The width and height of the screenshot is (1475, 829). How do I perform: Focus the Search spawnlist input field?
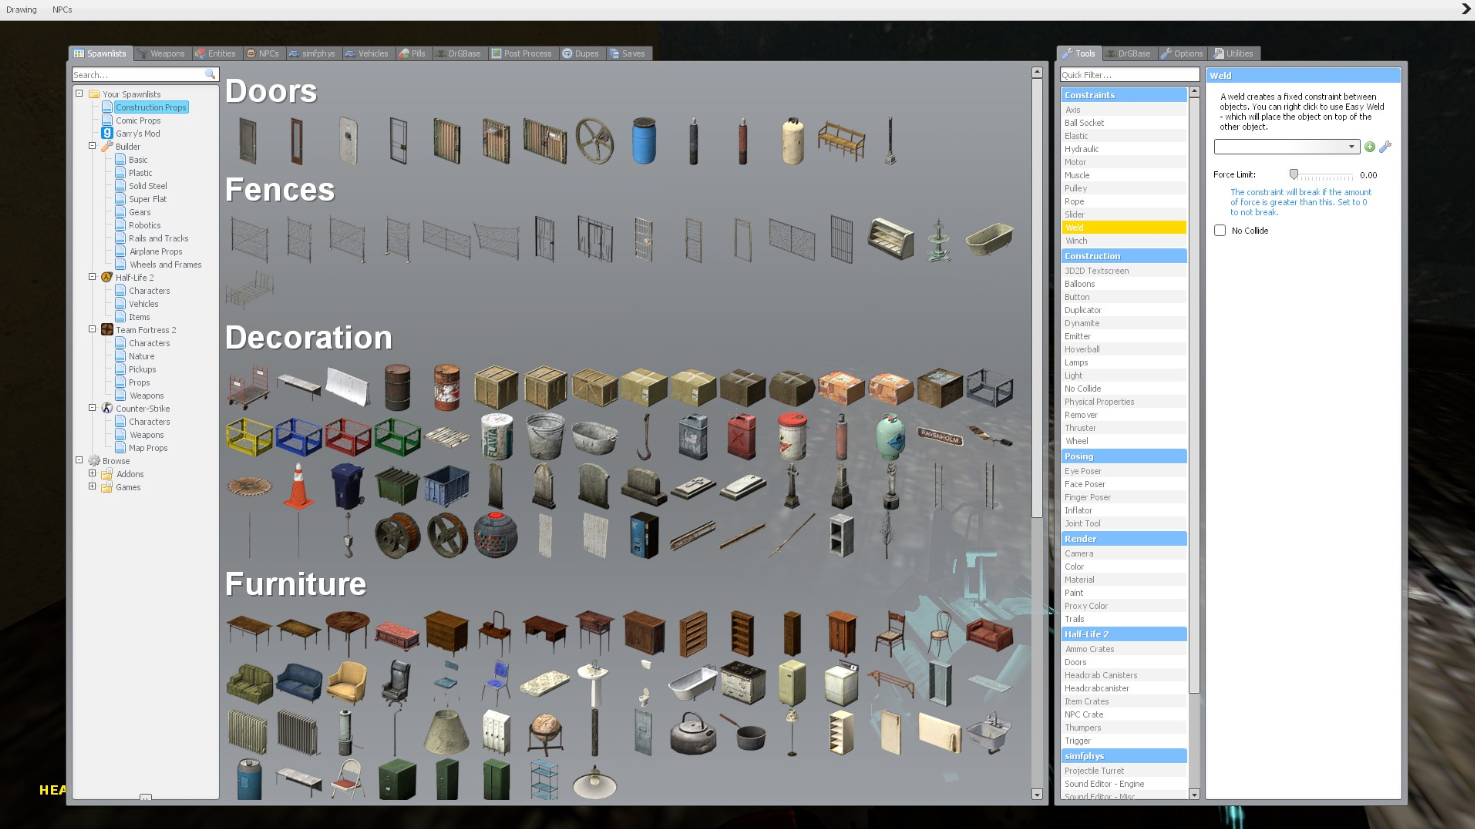(x=138, y=75)
